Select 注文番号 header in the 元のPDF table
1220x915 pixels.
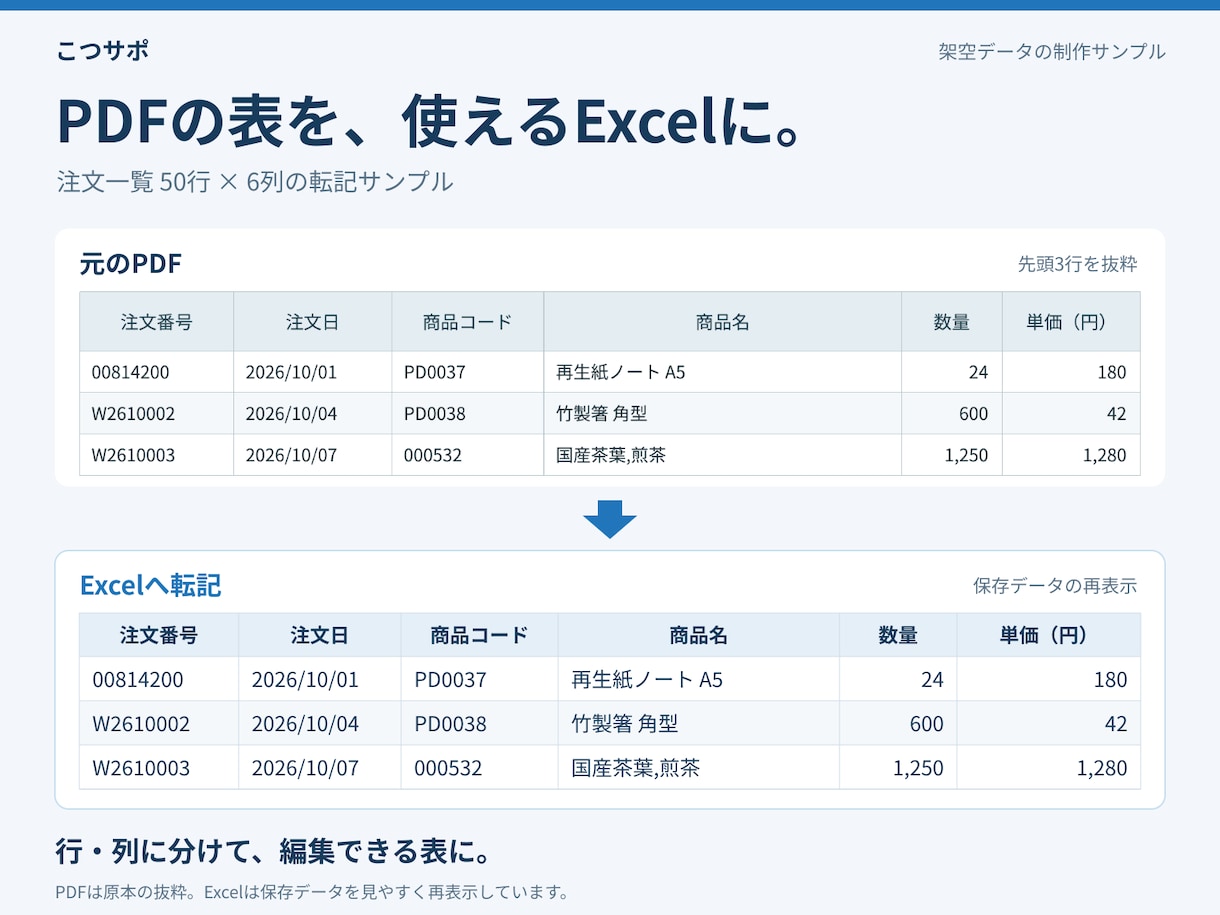[x=157, y=322]
